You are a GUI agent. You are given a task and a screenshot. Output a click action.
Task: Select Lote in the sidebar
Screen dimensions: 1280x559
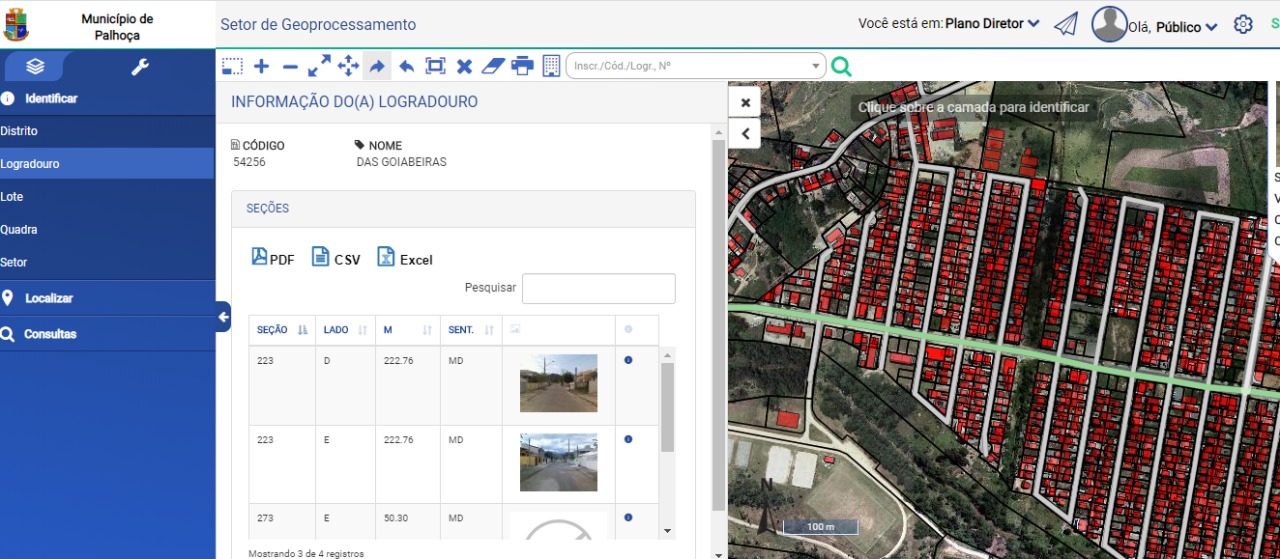107,197
